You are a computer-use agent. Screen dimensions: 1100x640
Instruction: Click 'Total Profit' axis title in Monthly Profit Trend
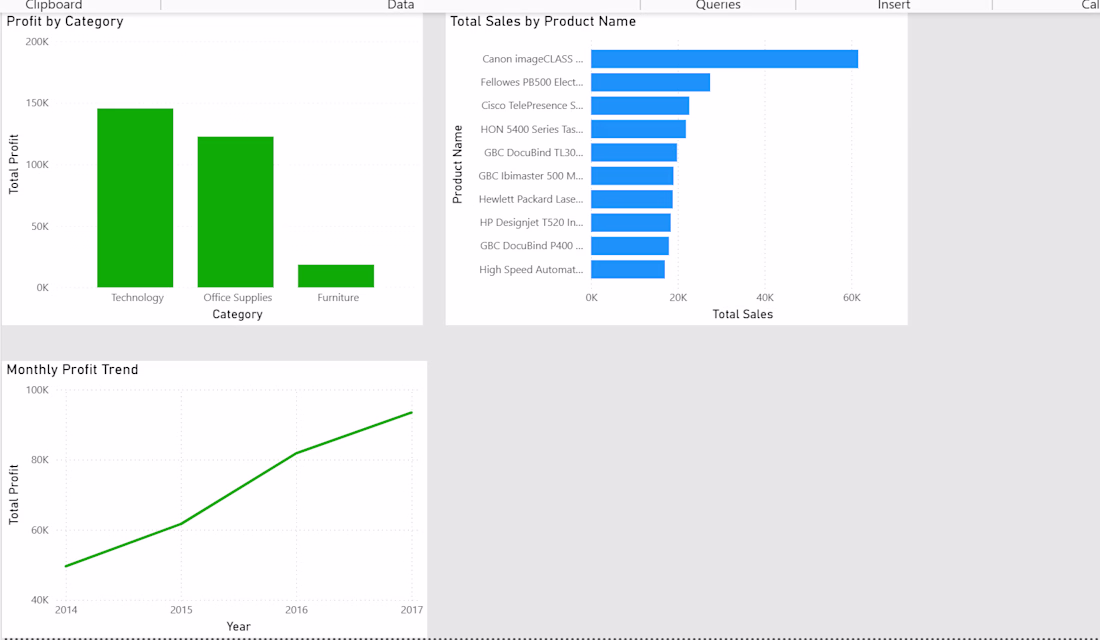tap(13, 495)
